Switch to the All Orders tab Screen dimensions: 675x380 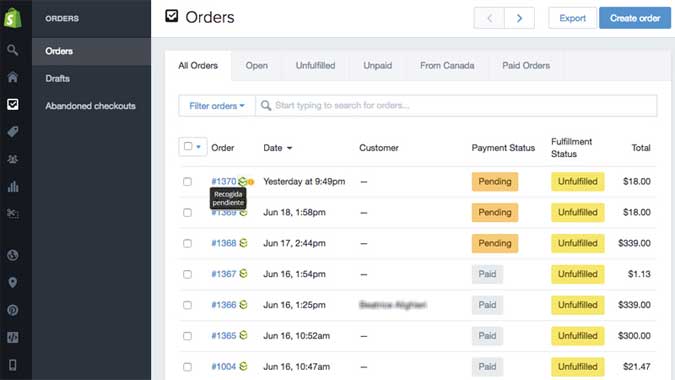coord(198,65)
